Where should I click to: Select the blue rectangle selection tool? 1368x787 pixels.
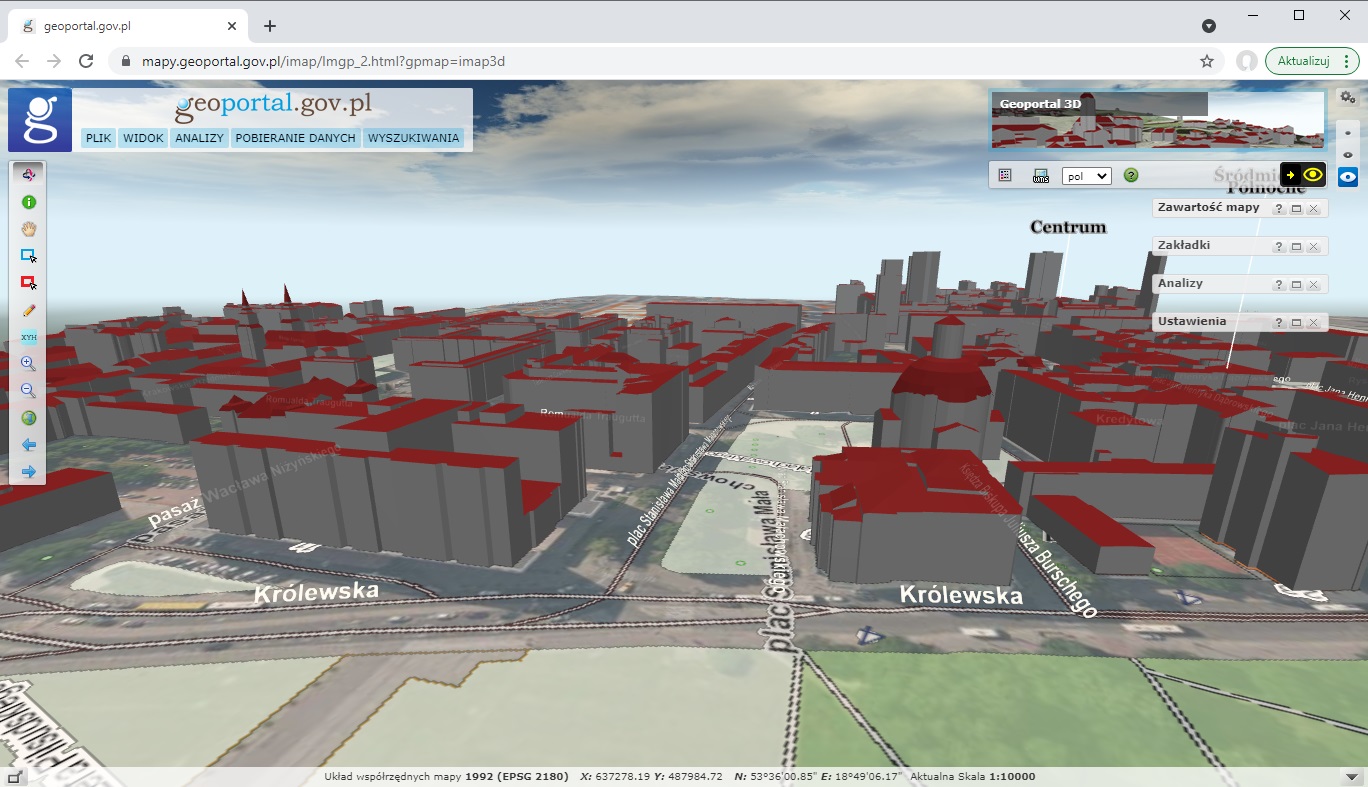28,256
